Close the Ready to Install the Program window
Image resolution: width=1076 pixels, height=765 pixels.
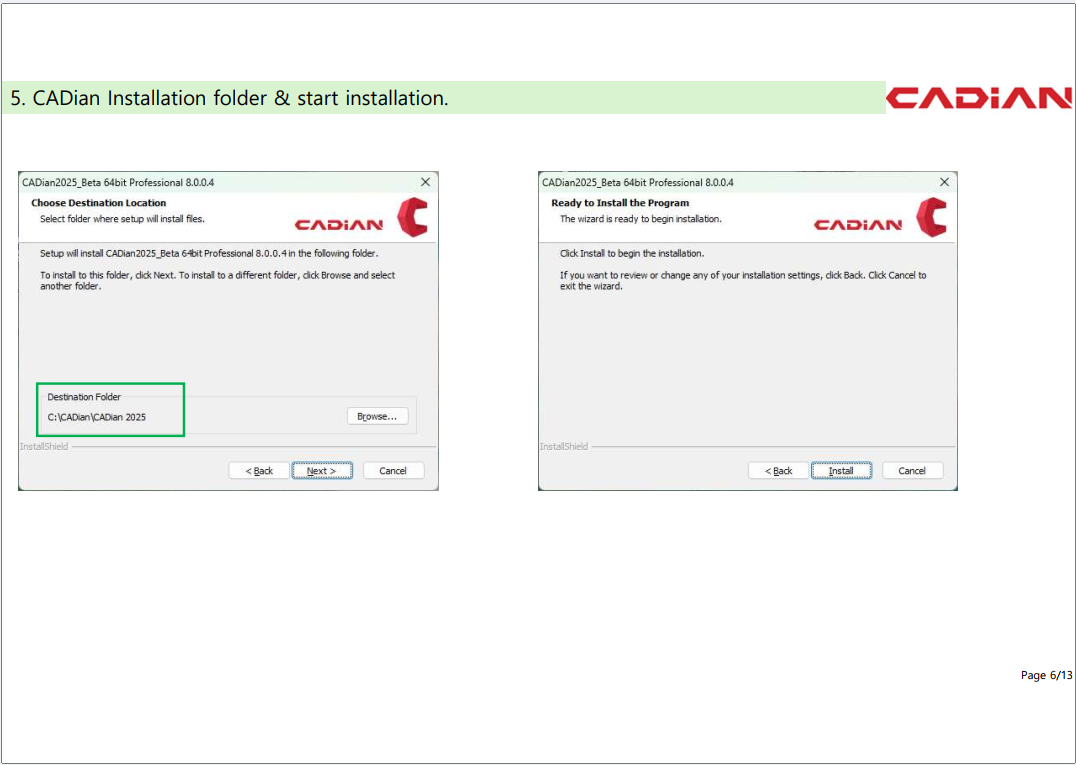pyautogui.click(x=944, y=182)
